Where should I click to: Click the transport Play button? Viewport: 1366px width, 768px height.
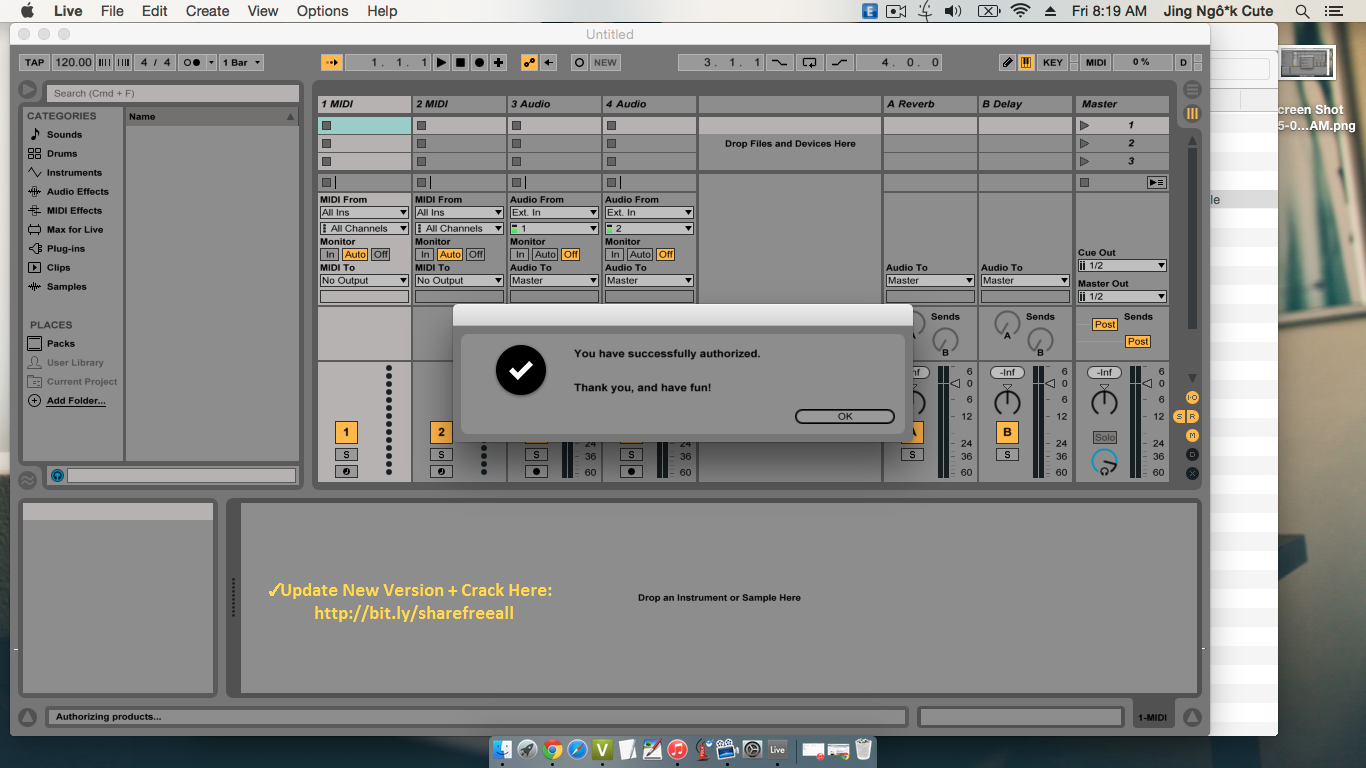[x=442, y=62]
